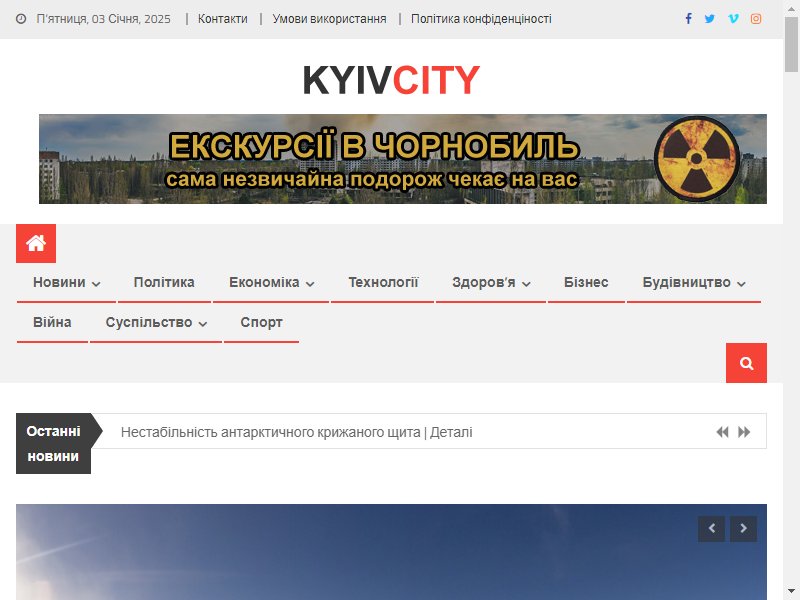Follow the Умови використання link
This screenshot has width=800, height=600.
click(x=329, y=19)
